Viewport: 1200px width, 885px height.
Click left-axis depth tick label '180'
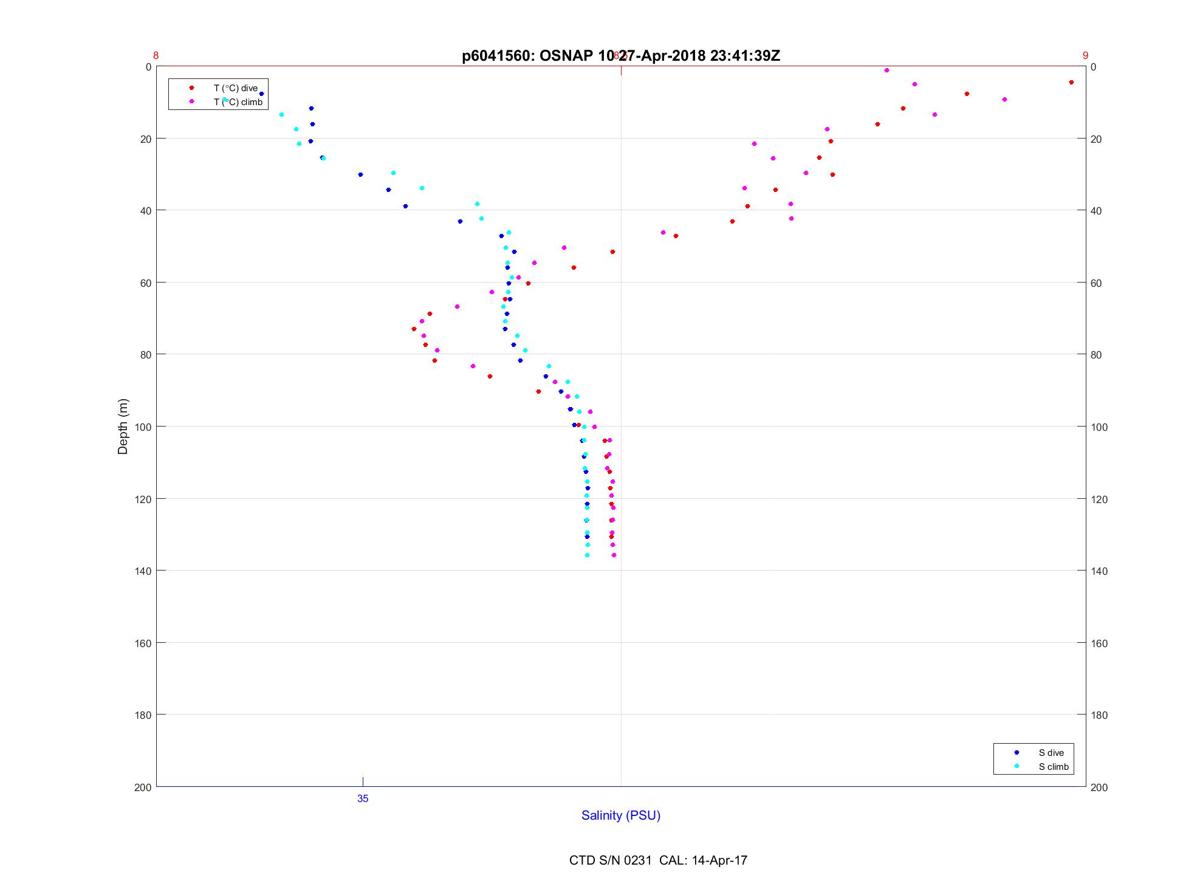[x=142, y=715]
